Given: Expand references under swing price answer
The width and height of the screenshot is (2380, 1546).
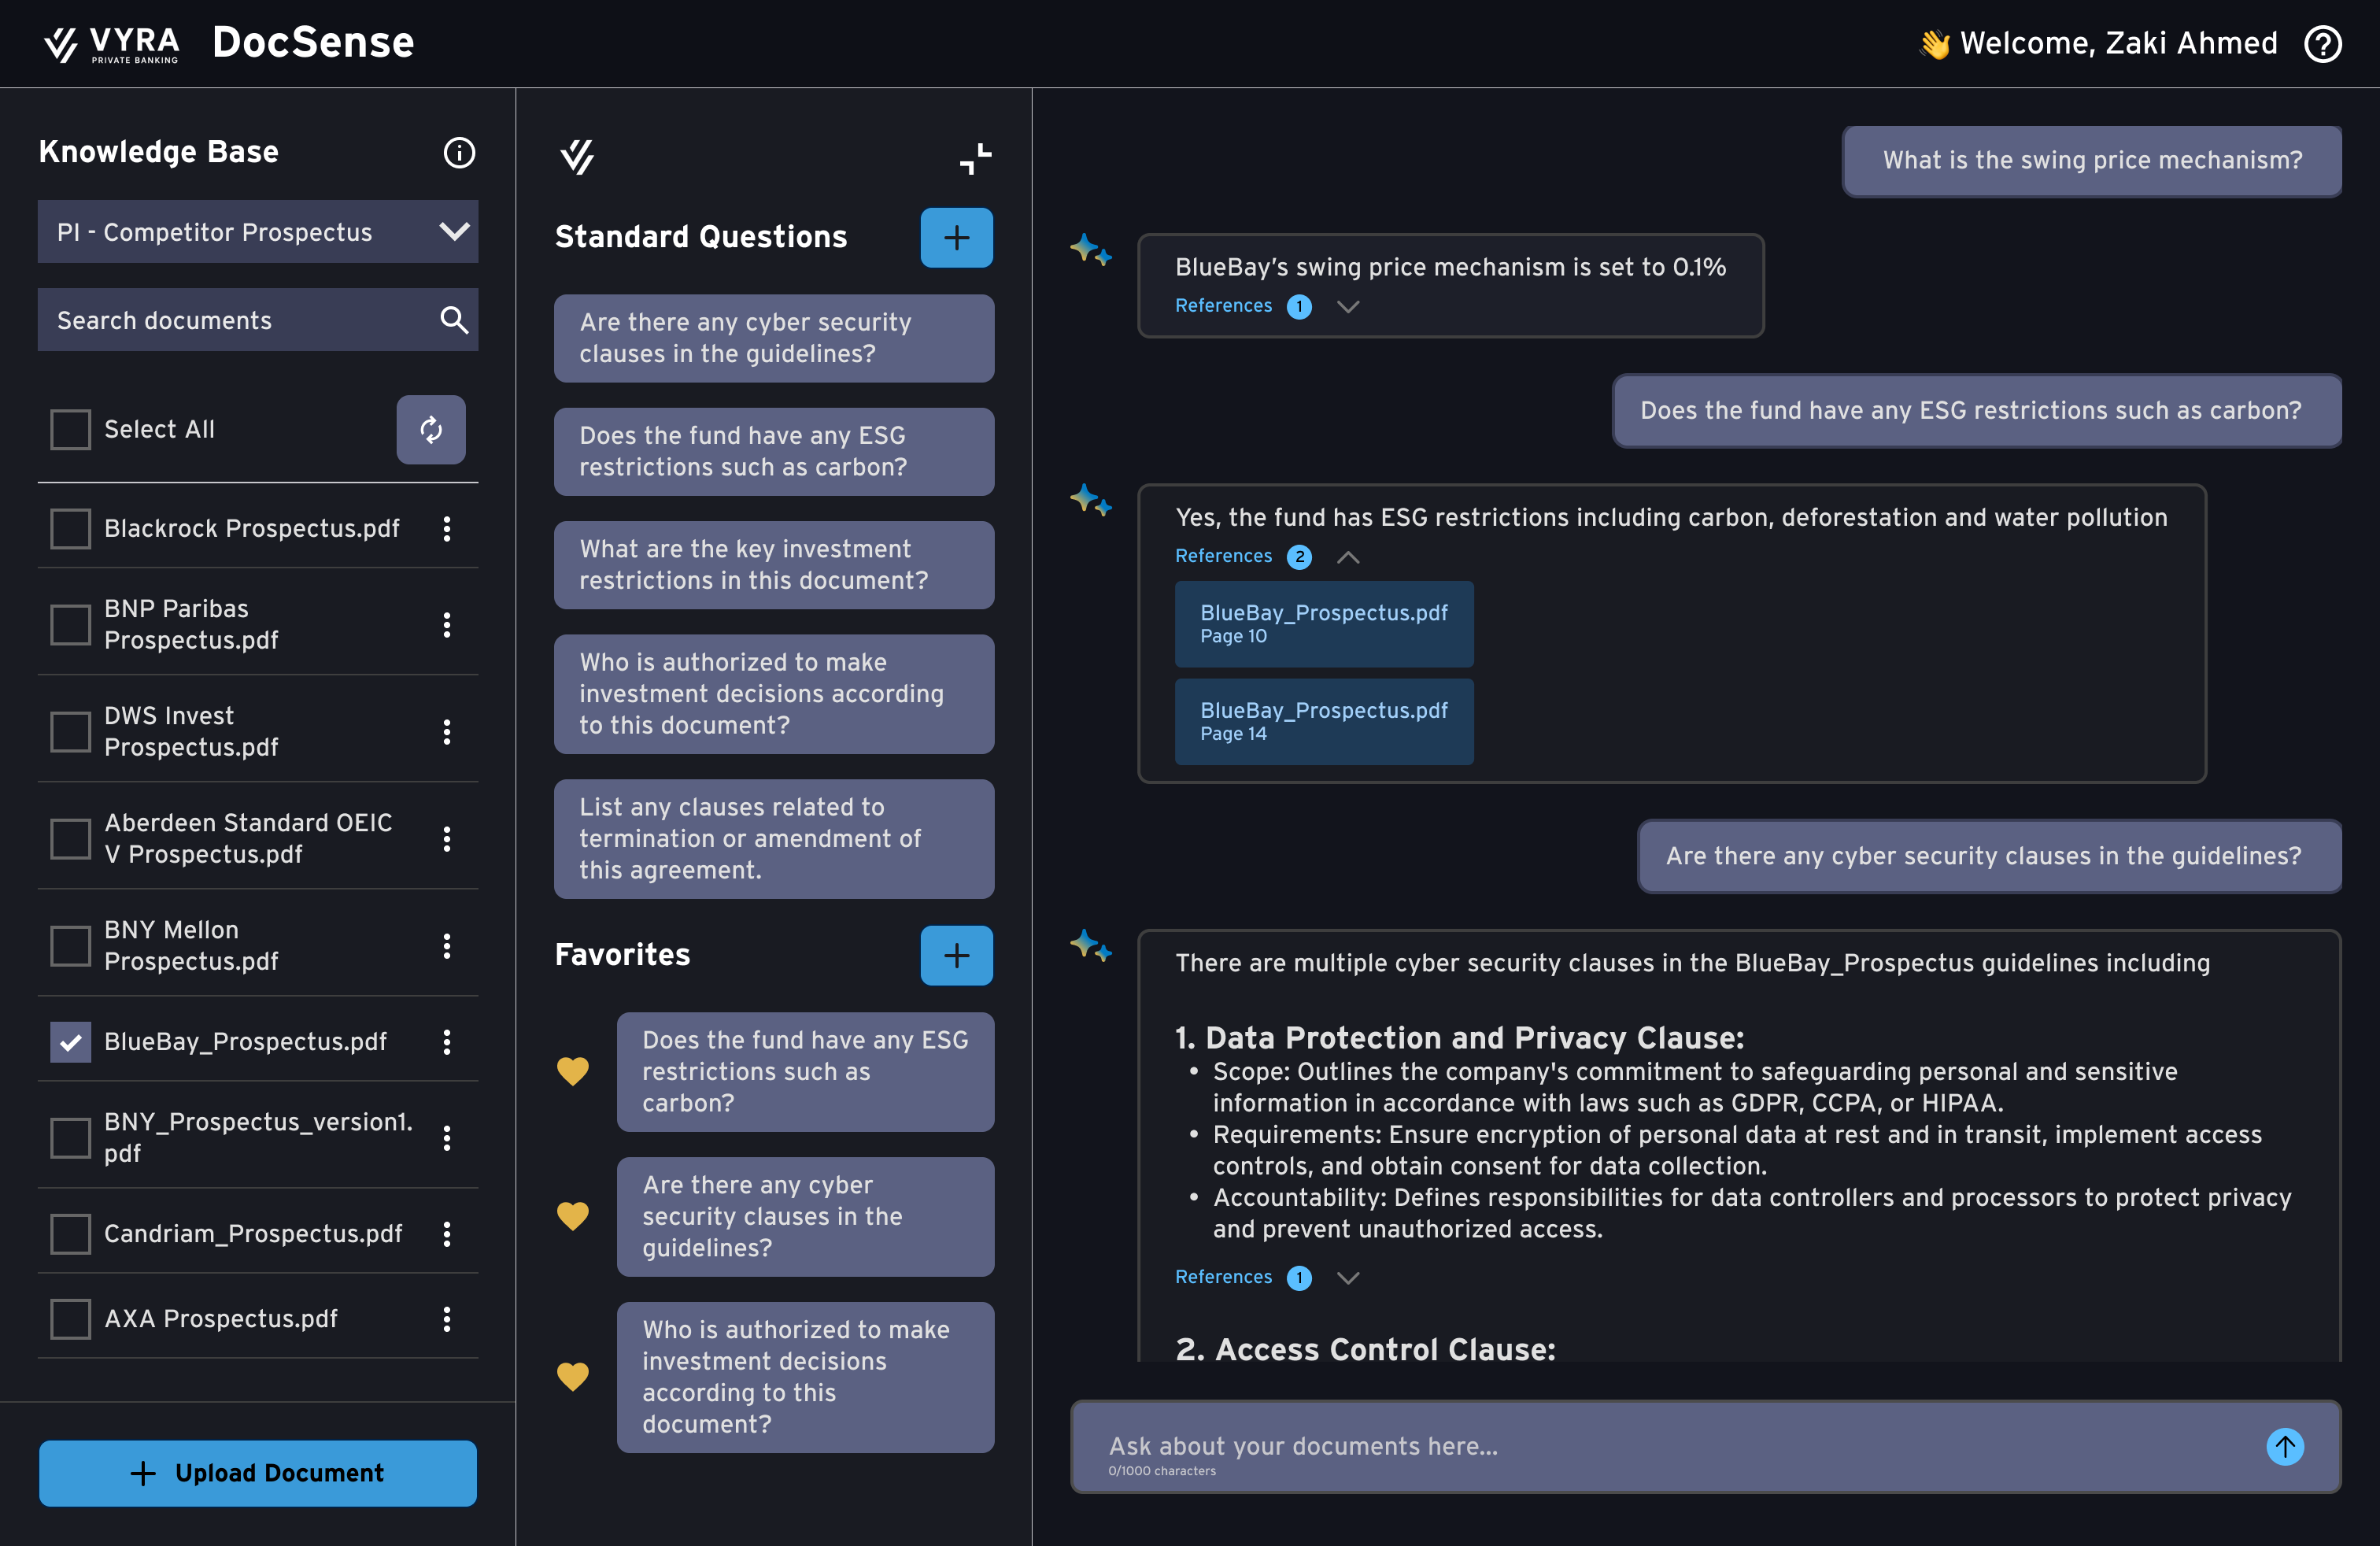Looking at the screenshot, I should [1348, 306].
